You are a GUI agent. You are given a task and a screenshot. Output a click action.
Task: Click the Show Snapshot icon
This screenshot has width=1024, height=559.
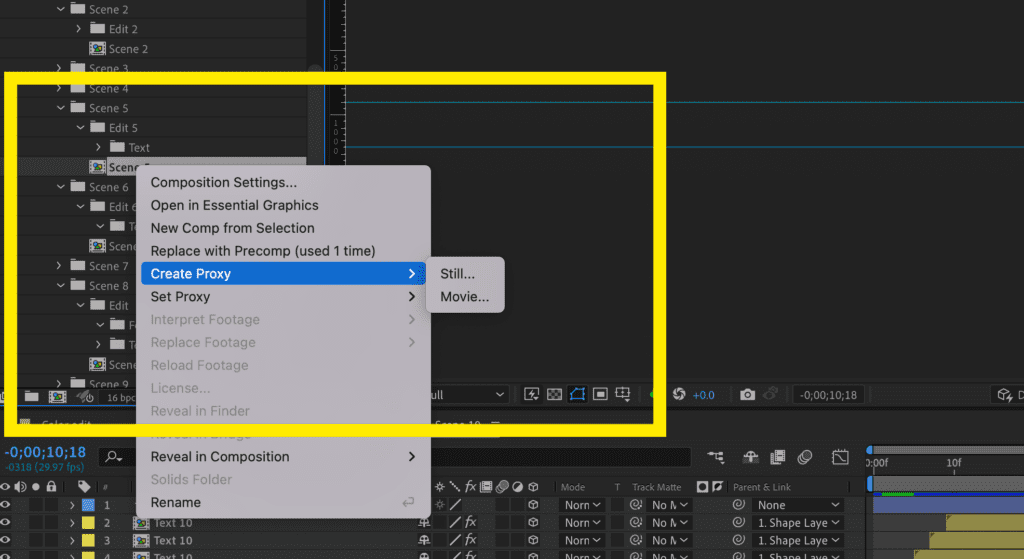click(771, 394)
